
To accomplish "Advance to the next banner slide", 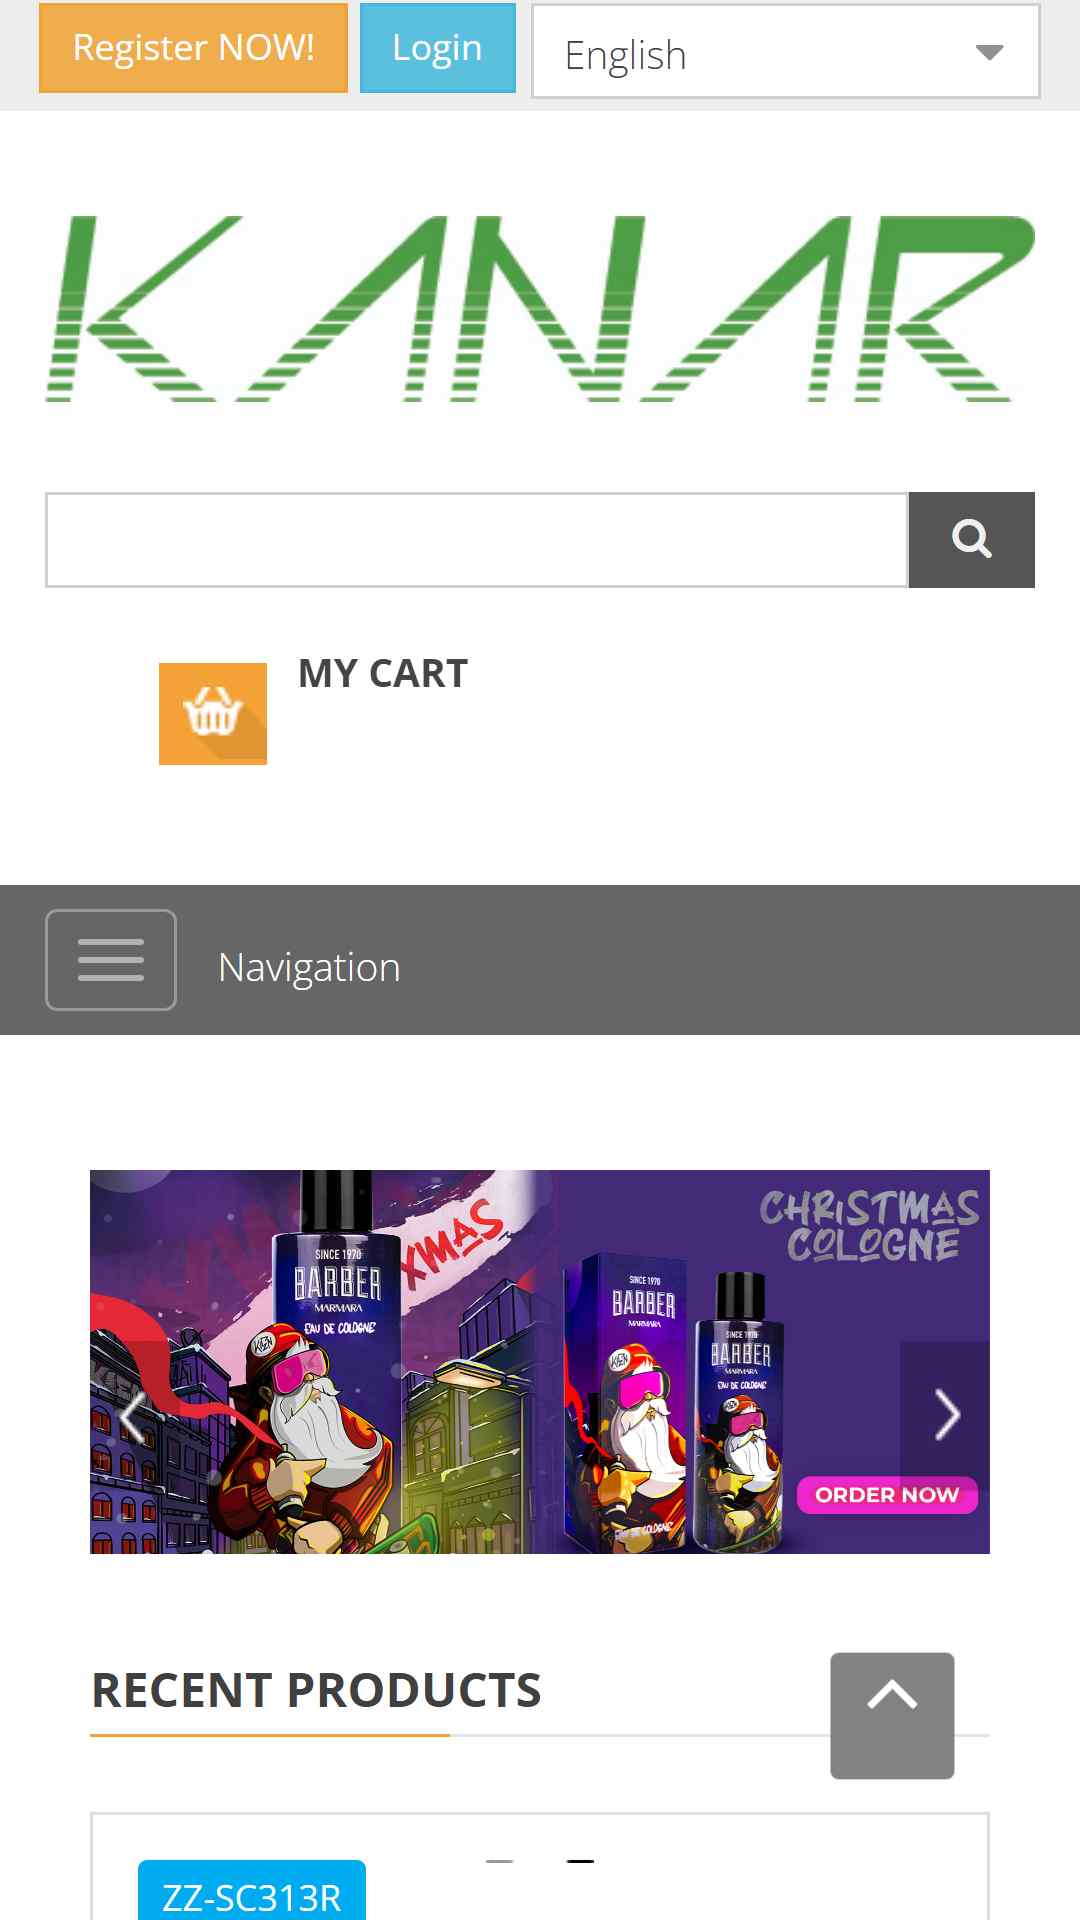I will pos(945,1416).
